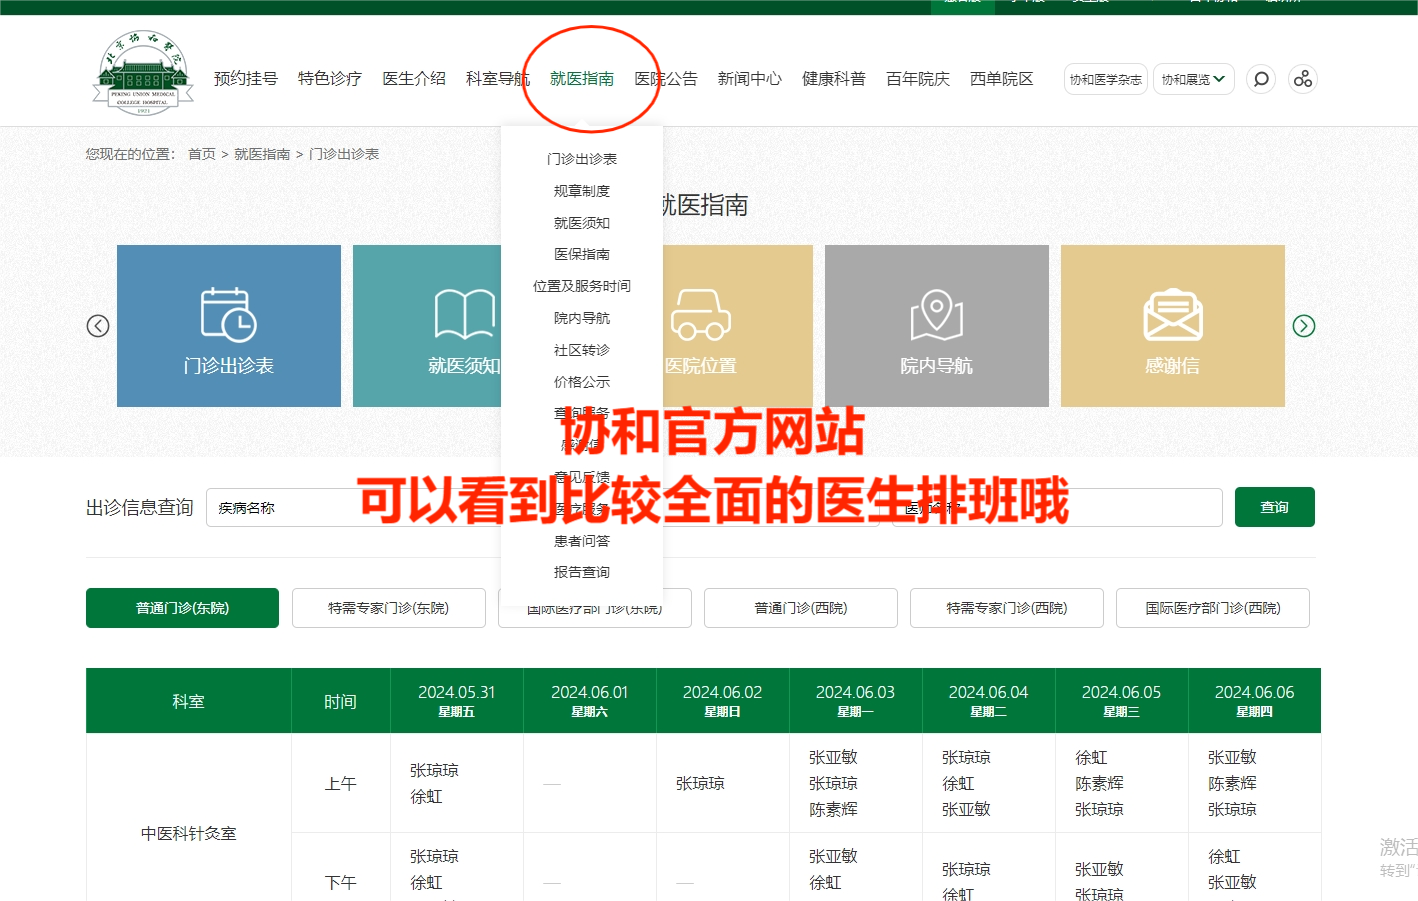Click the envelope icon tile for 感谢信
The height and width of the screenshot is (901, 1418).
coord(1172,315)
